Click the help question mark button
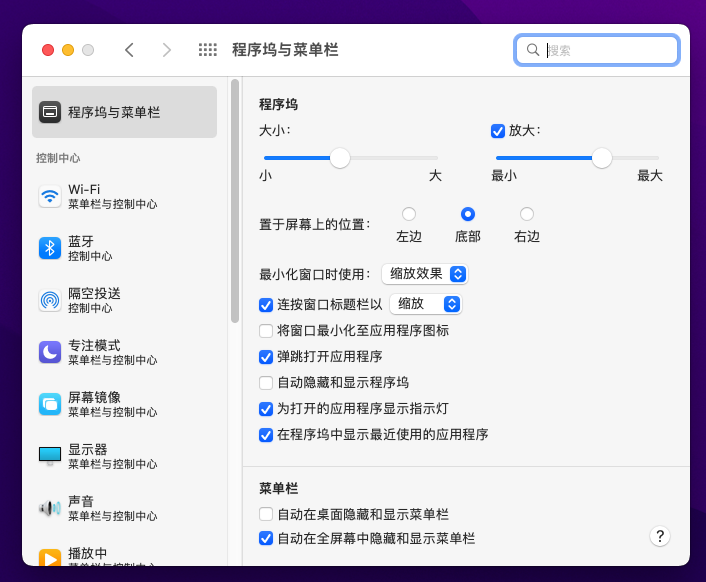The image size is (706, 582). click(x=660, y=536)
